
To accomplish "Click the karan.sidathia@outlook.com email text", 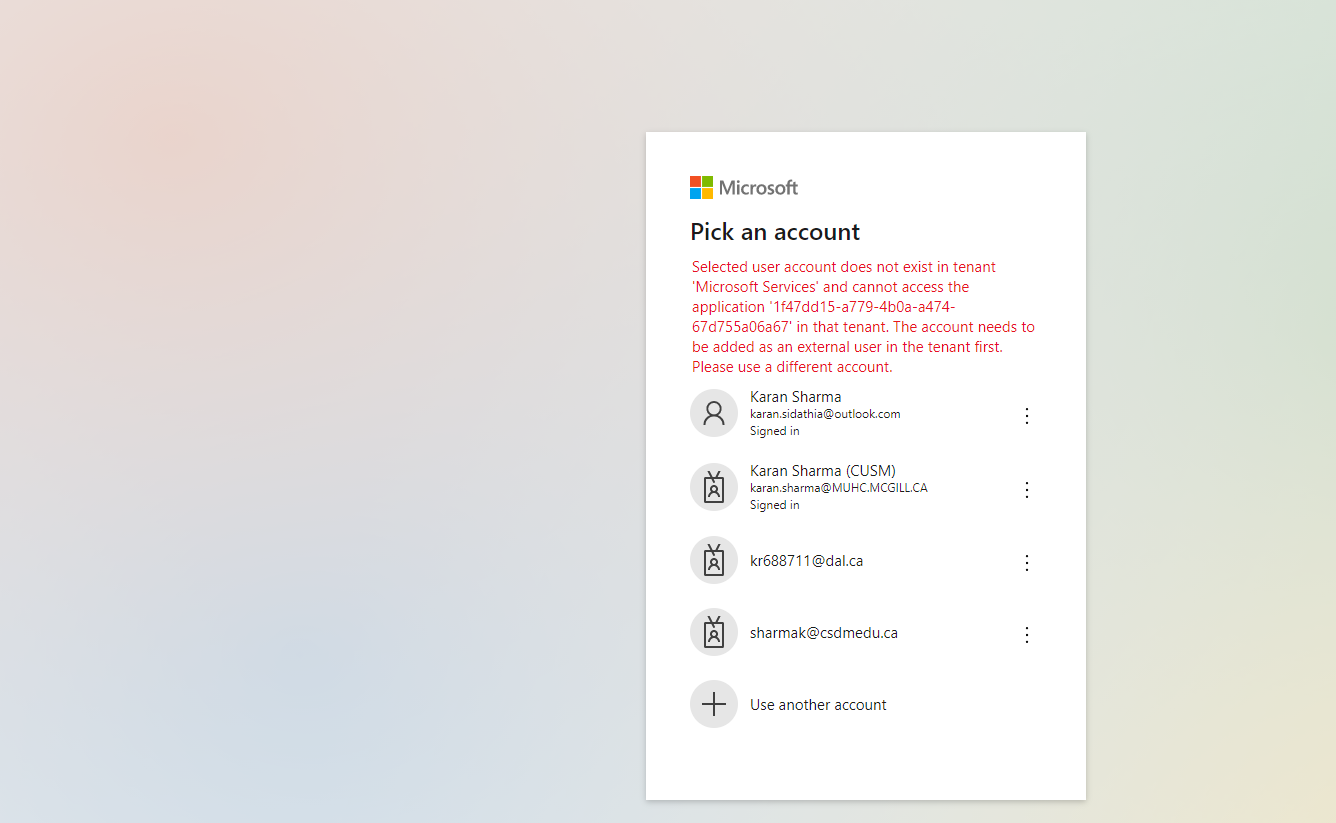I will click(825, 414).
